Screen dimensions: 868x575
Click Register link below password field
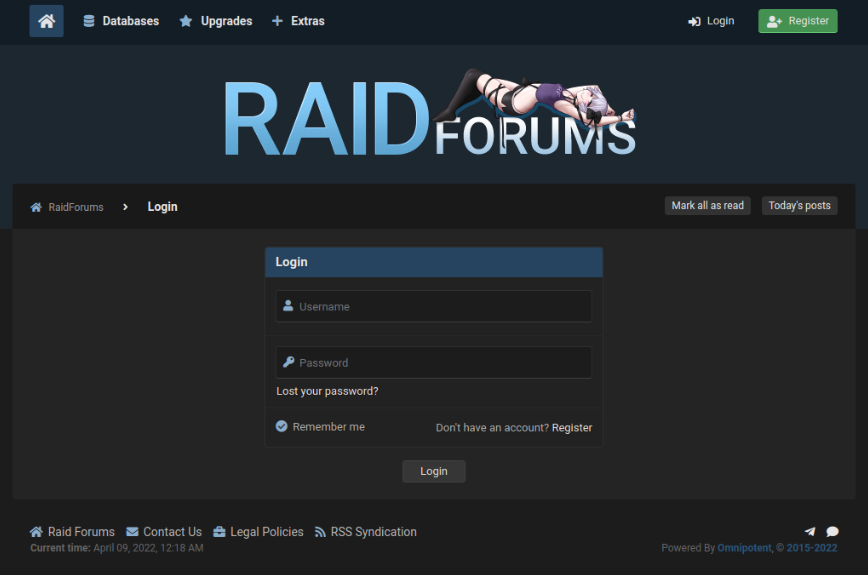pyautogui.click(x=572, y=428)
